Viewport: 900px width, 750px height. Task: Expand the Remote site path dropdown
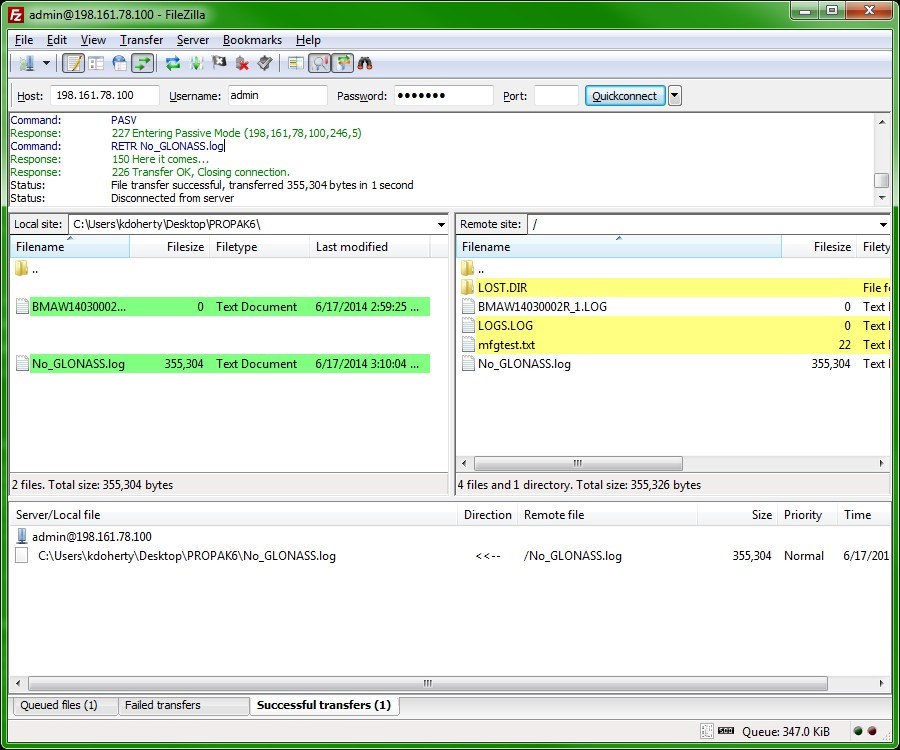[883, 224]
